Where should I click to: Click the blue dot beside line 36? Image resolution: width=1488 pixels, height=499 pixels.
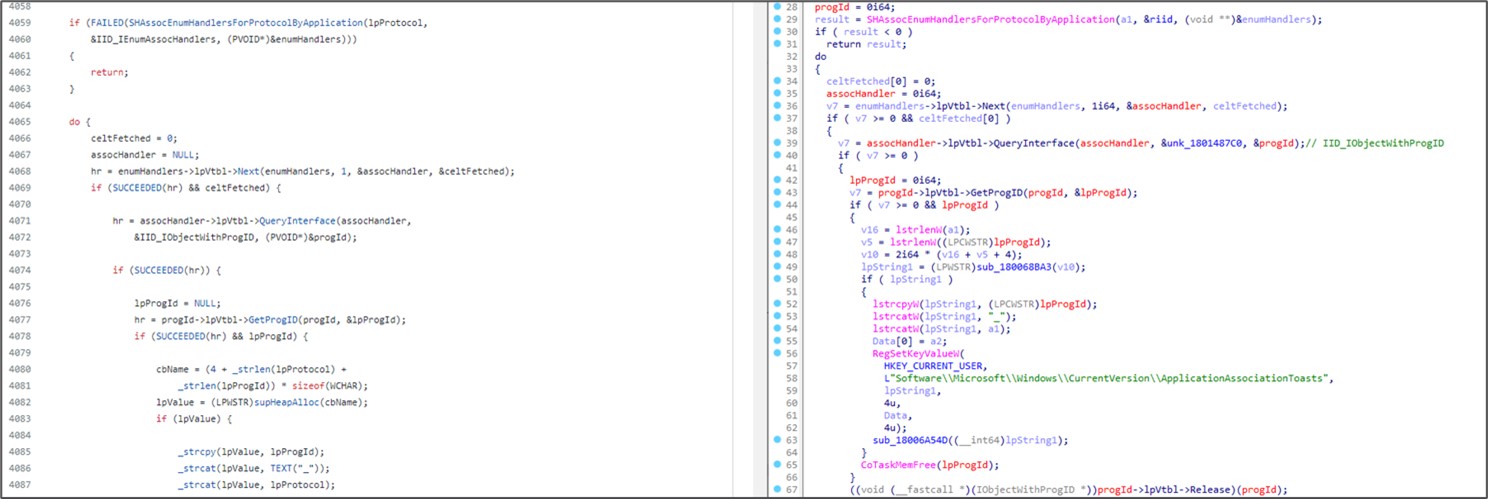click(778, 106)
